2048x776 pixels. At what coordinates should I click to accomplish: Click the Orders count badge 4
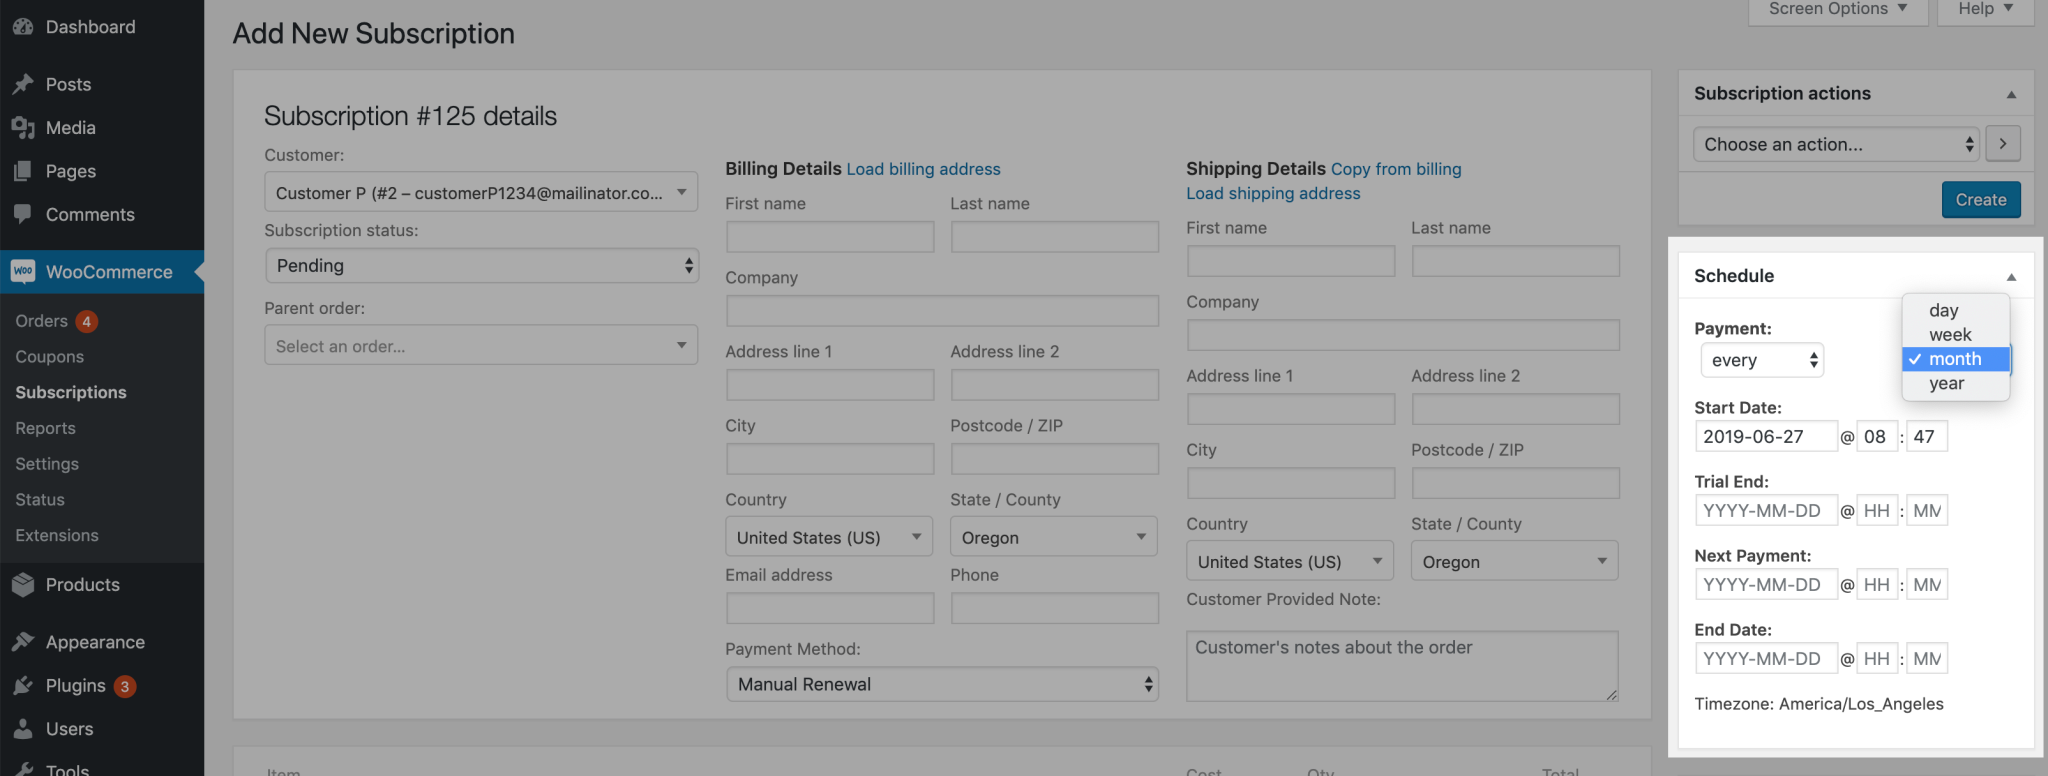[x=87, y=321]
